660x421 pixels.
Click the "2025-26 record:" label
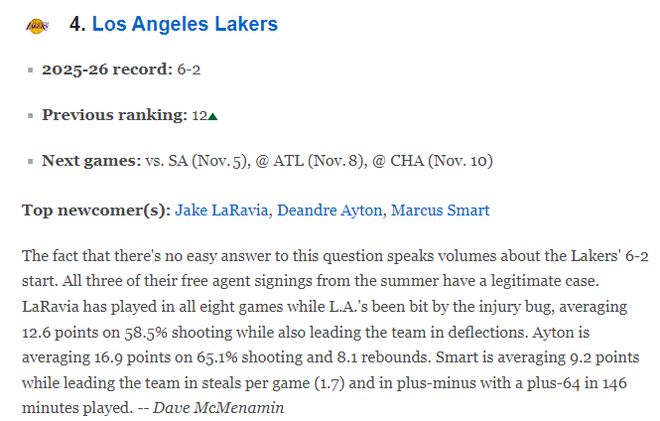107,70
